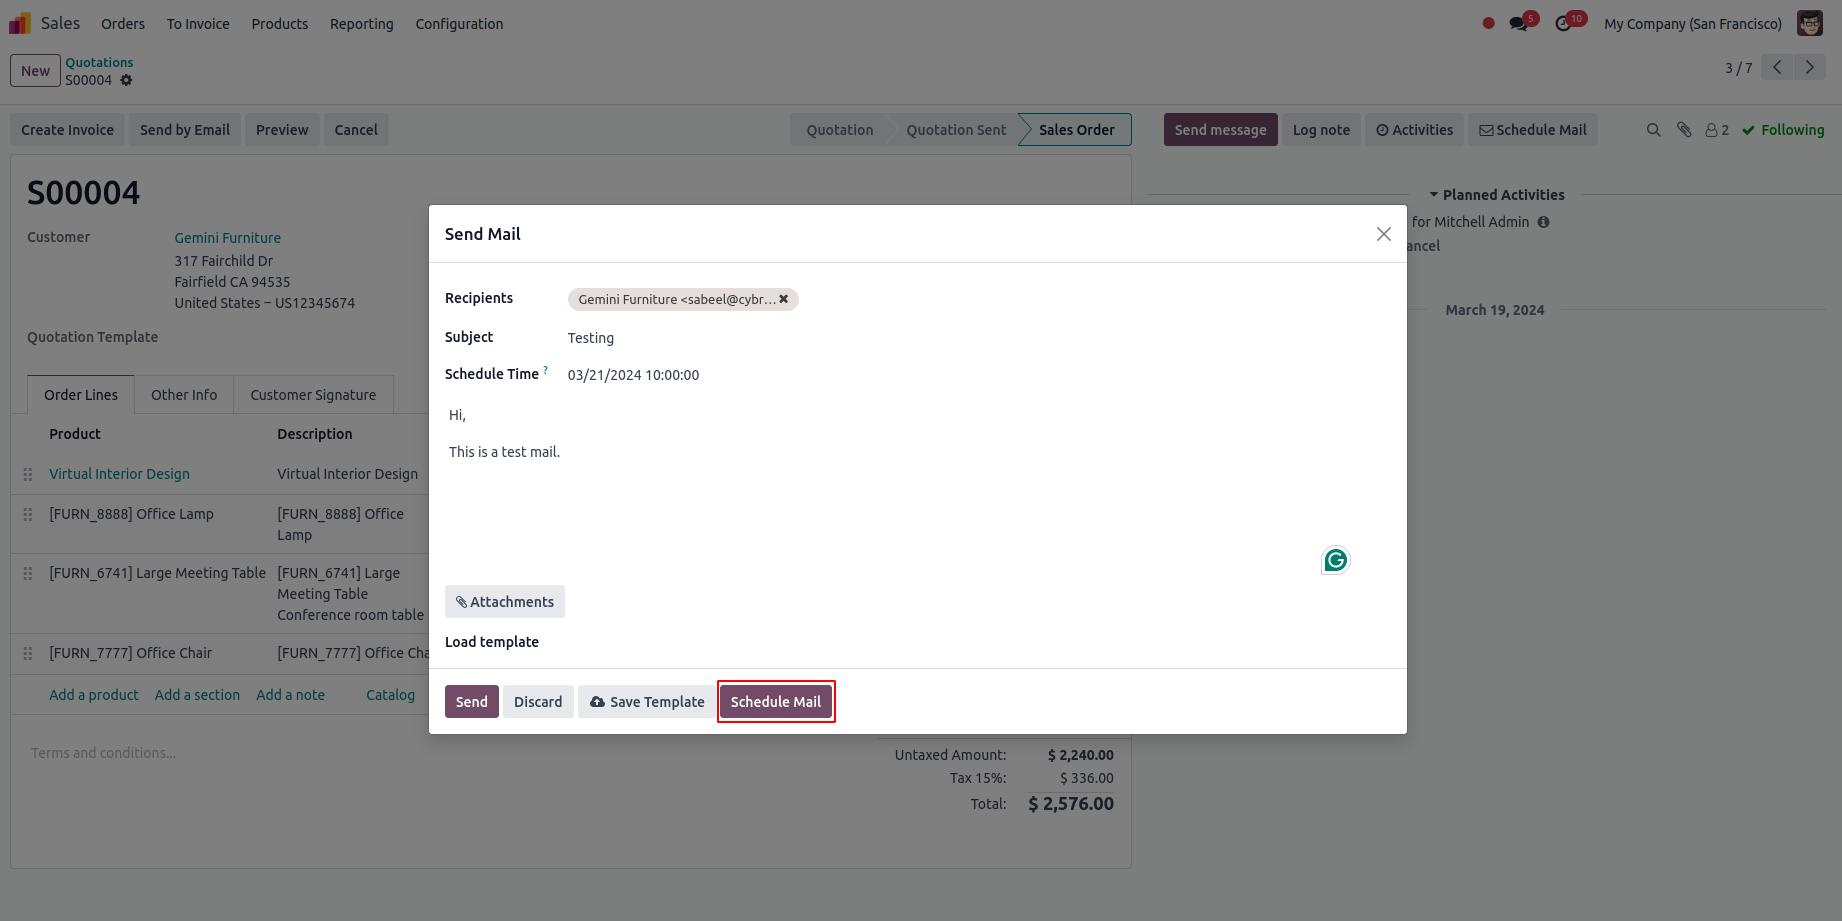Click the New record button
Image resolution: width=1842 pixels, height=921 pixels.
[35, 71]
